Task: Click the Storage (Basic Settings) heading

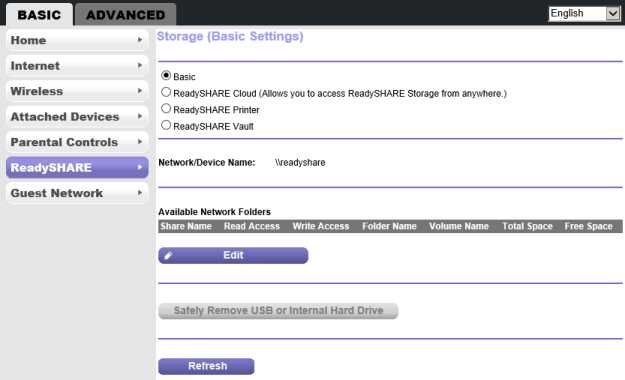Action: [x=230, y=37]
